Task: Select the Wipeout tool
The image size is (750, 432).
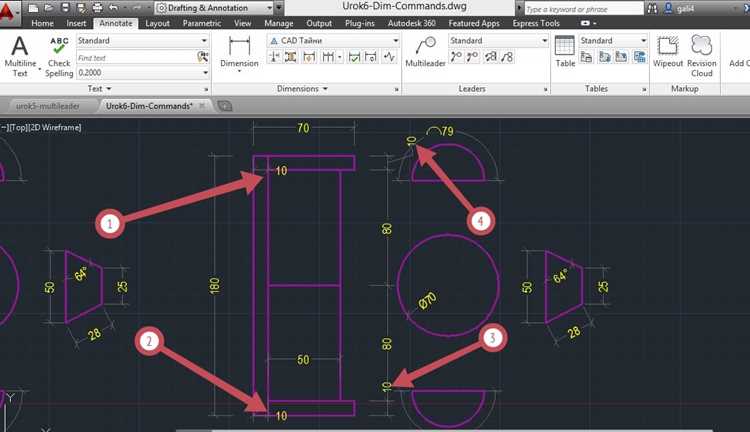Action: [x=668, y=52]
